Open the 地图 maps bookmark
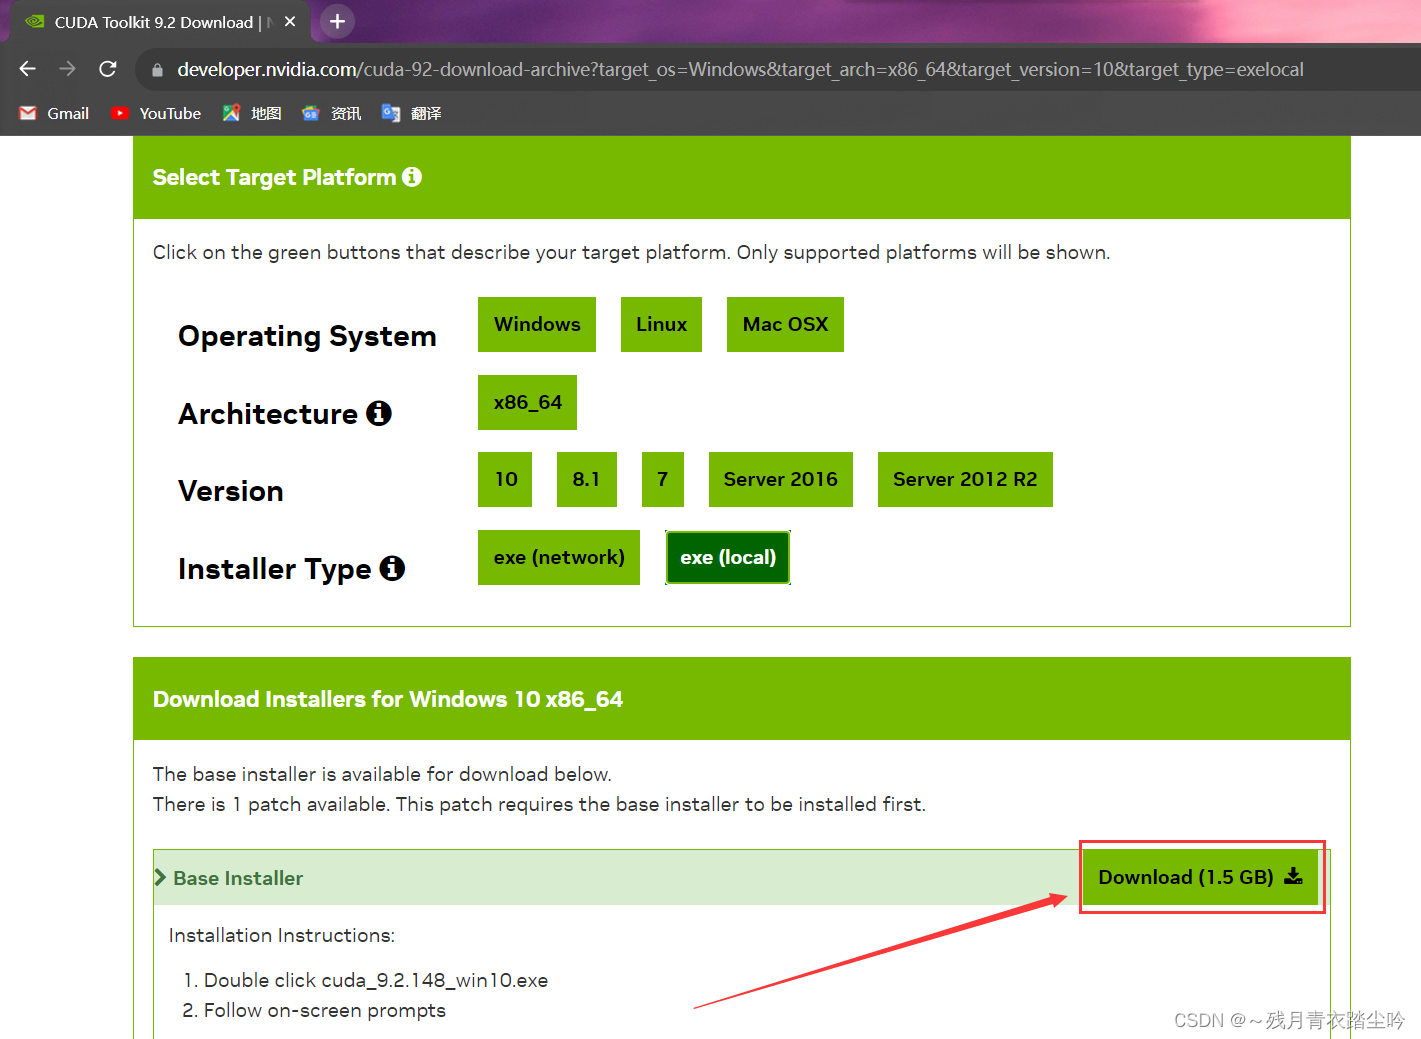Image resolution: width=1421 pixels, height=1039 pixels. (252, 113)
